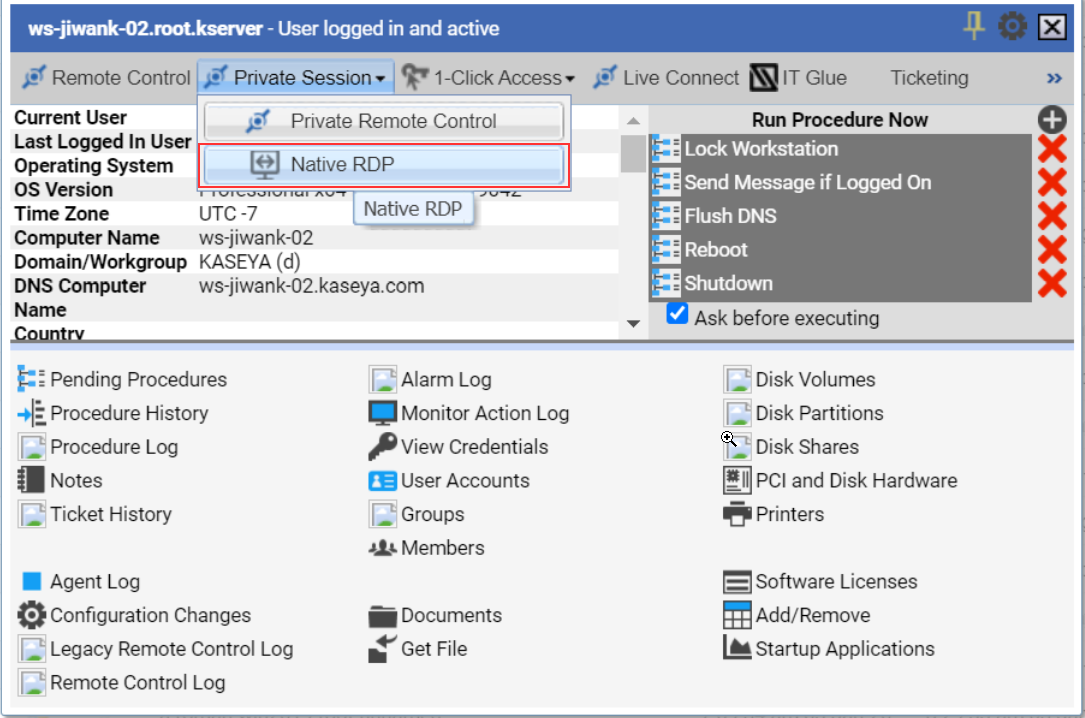The width and height of the screenshot is (1085, 718).
Task: Click Procedure History icon
Action: pyautogui.click(x=31, y=413)
